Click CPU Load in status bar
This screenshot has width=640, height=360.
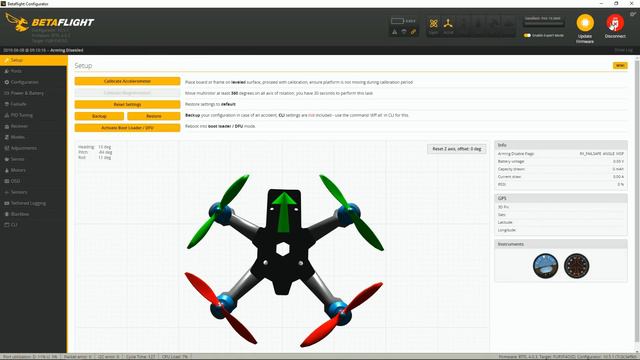[x=175, y=357]
